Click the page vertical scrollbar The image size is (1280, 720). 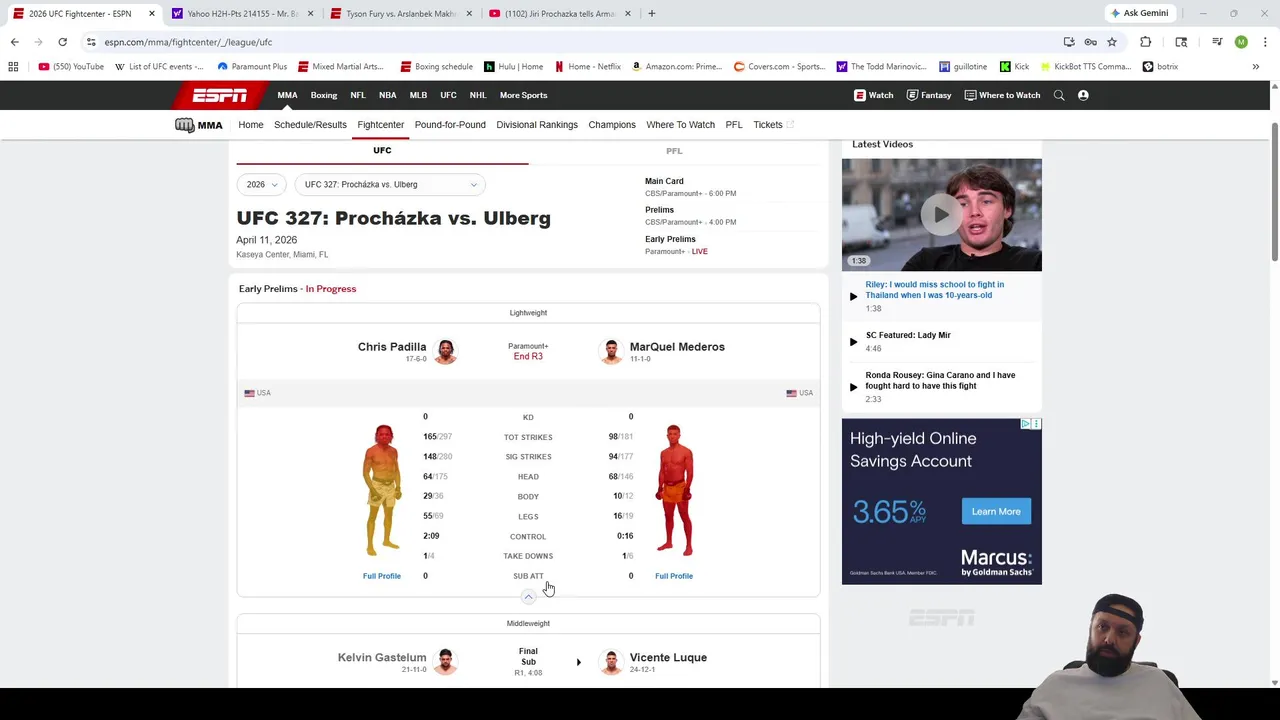tap(1274, 190)
